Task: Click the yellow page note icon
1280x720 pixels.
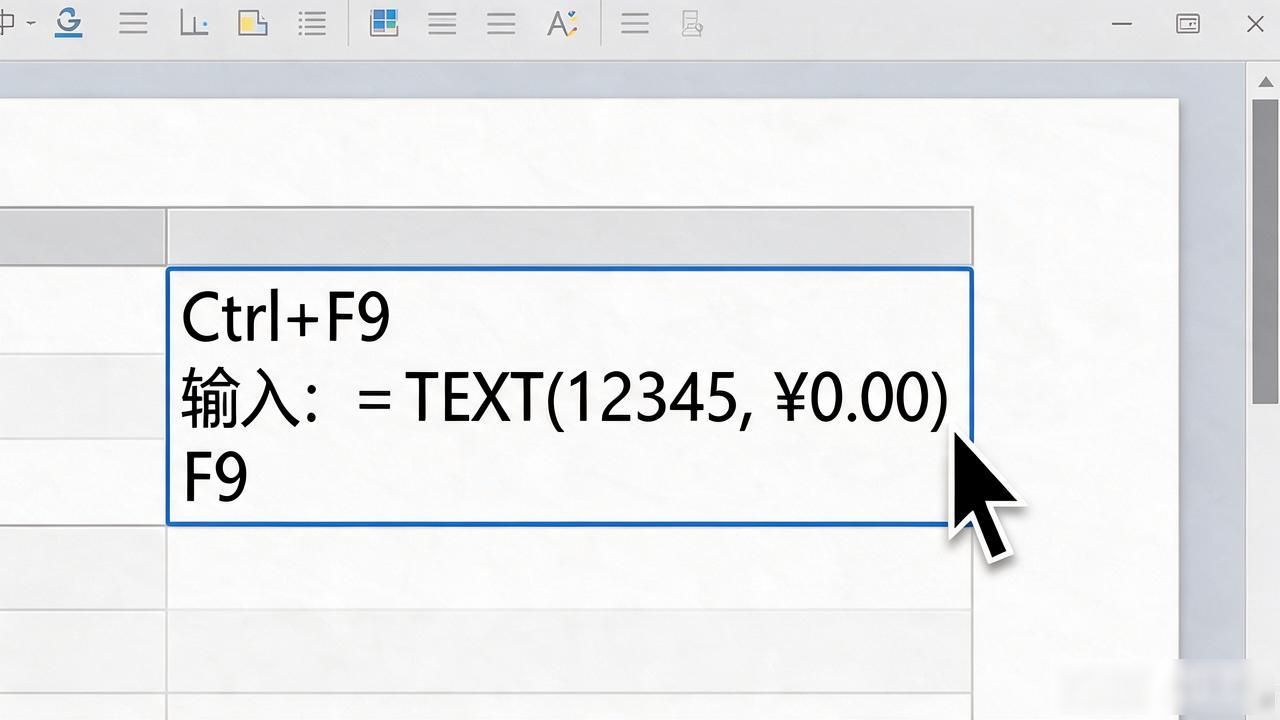Action: click(252, 23)
